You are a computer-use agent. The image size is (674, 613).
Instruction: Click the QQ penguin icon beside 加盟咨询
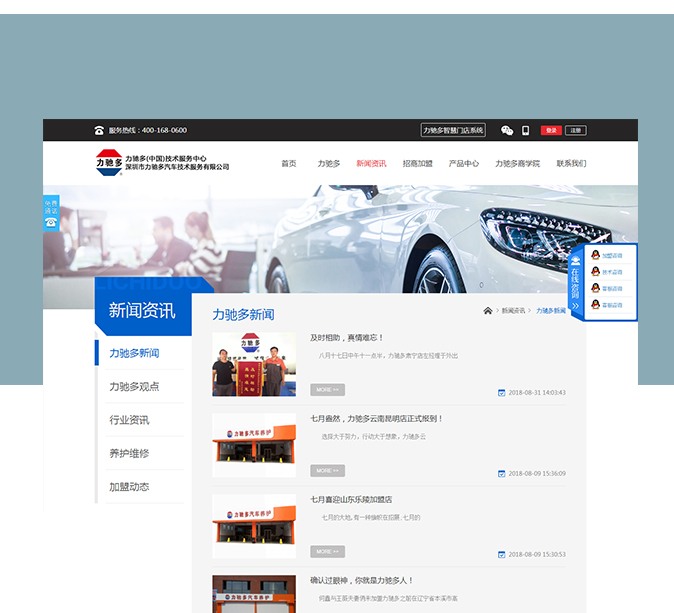coord(595,255)
